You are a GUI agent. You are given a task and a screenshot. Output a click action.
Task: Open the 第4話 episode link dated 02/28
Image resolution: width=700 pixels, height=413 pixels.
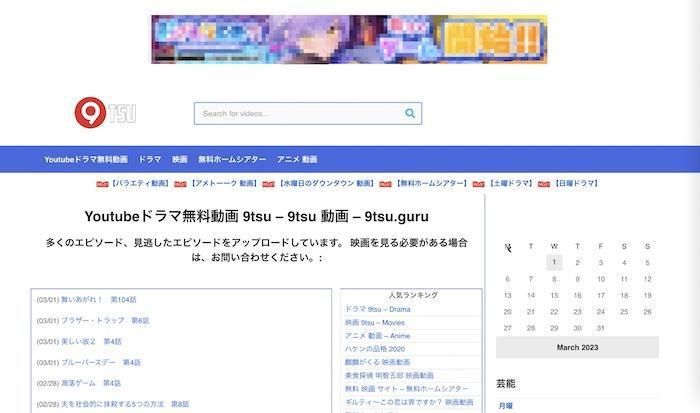coord(91,383)
